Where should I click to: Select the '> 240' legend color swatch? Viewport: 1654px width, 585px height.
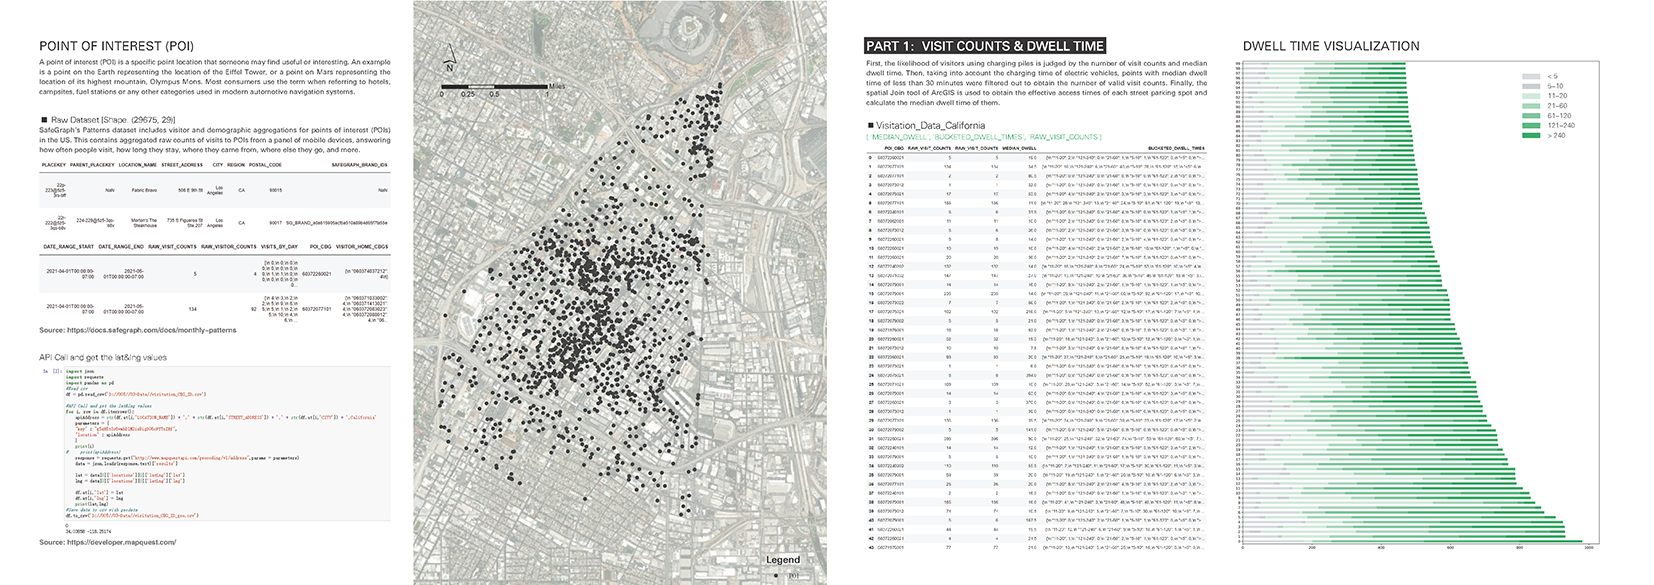[1530, 134]
